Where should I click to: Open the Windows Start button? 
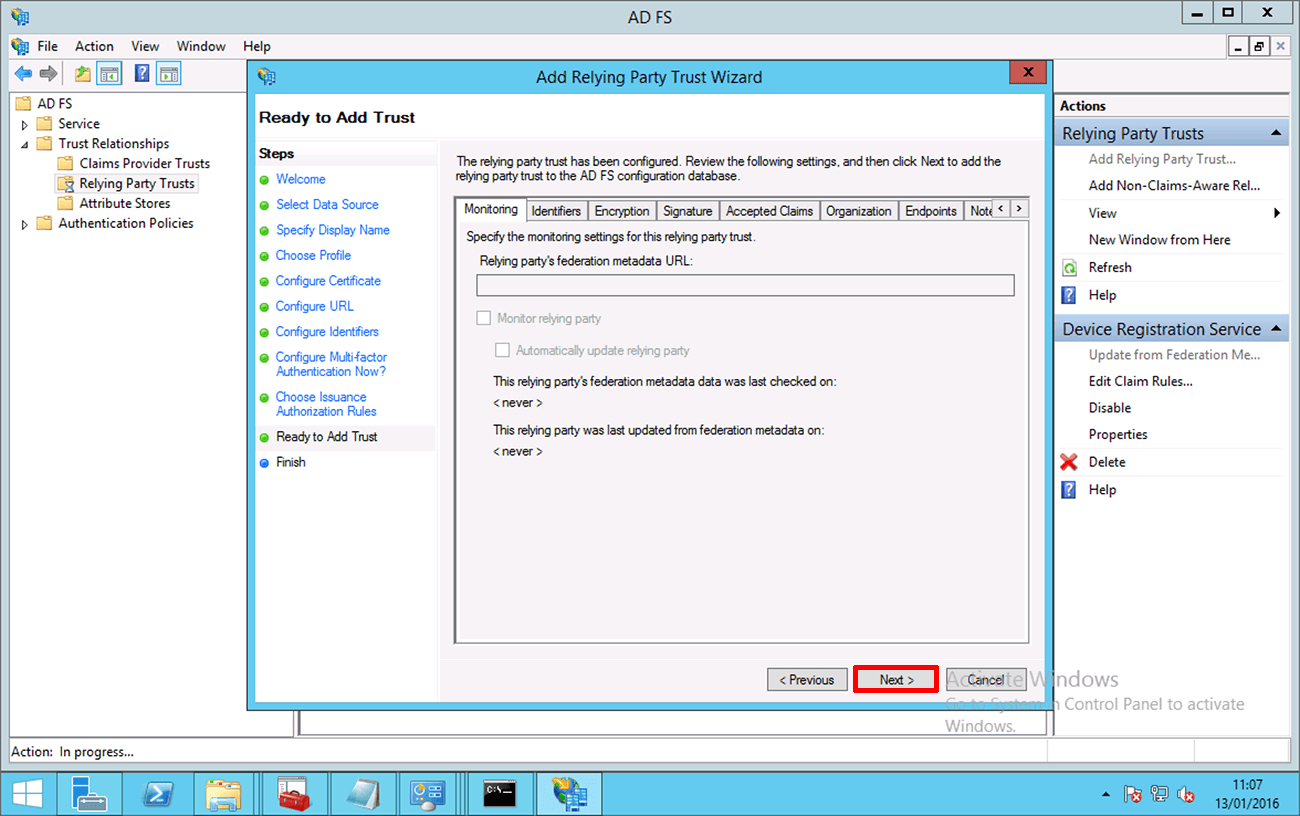point(27,794)
